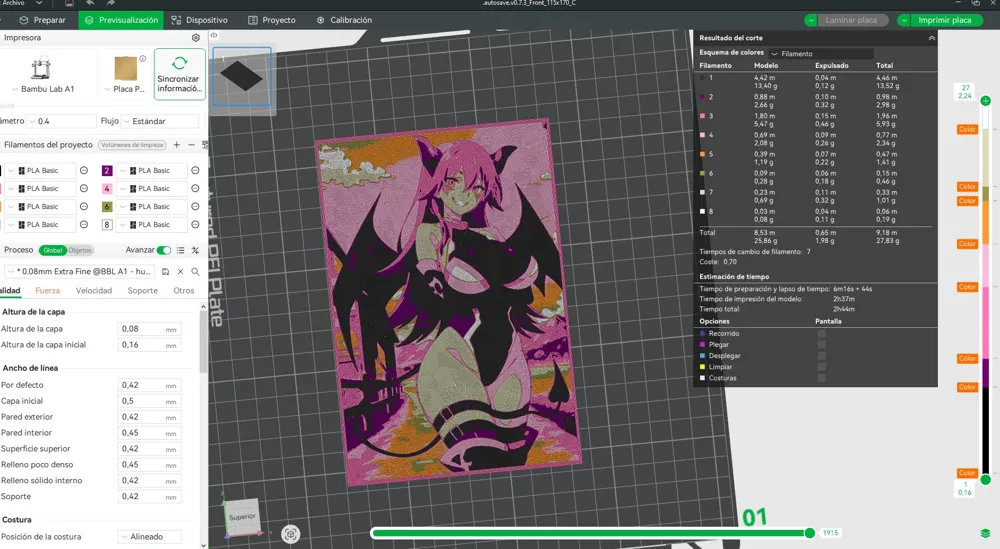1000x549 pixels.
Task: Toggle Costuras display checkbox
Action: (x=821, y=378)
